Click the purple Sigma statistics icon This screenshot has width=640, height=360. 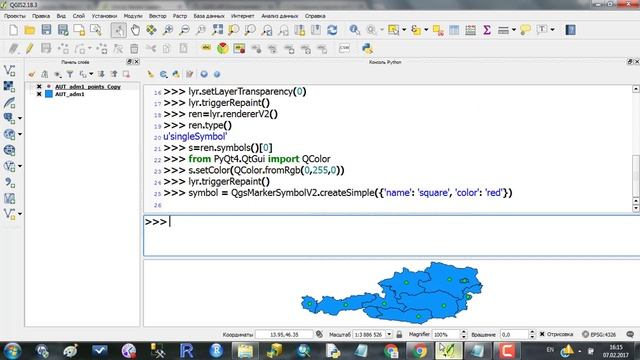point(487,30)
